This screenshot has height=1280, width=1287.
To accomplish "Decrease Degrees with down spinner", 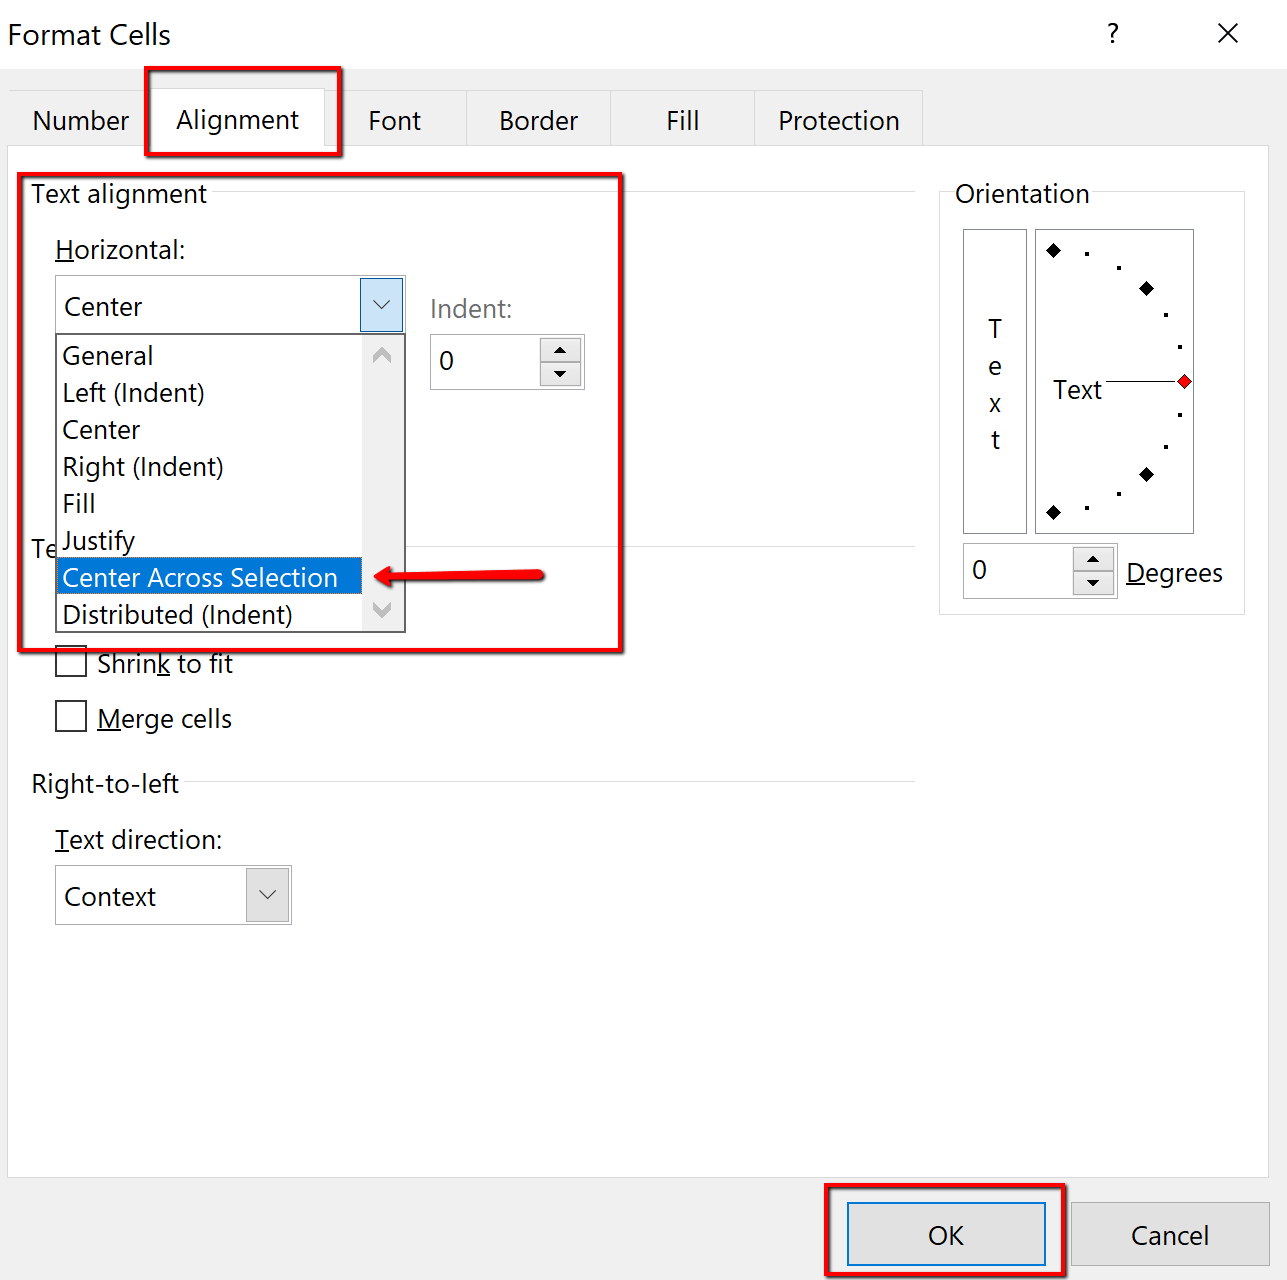I will [1093, 583].
